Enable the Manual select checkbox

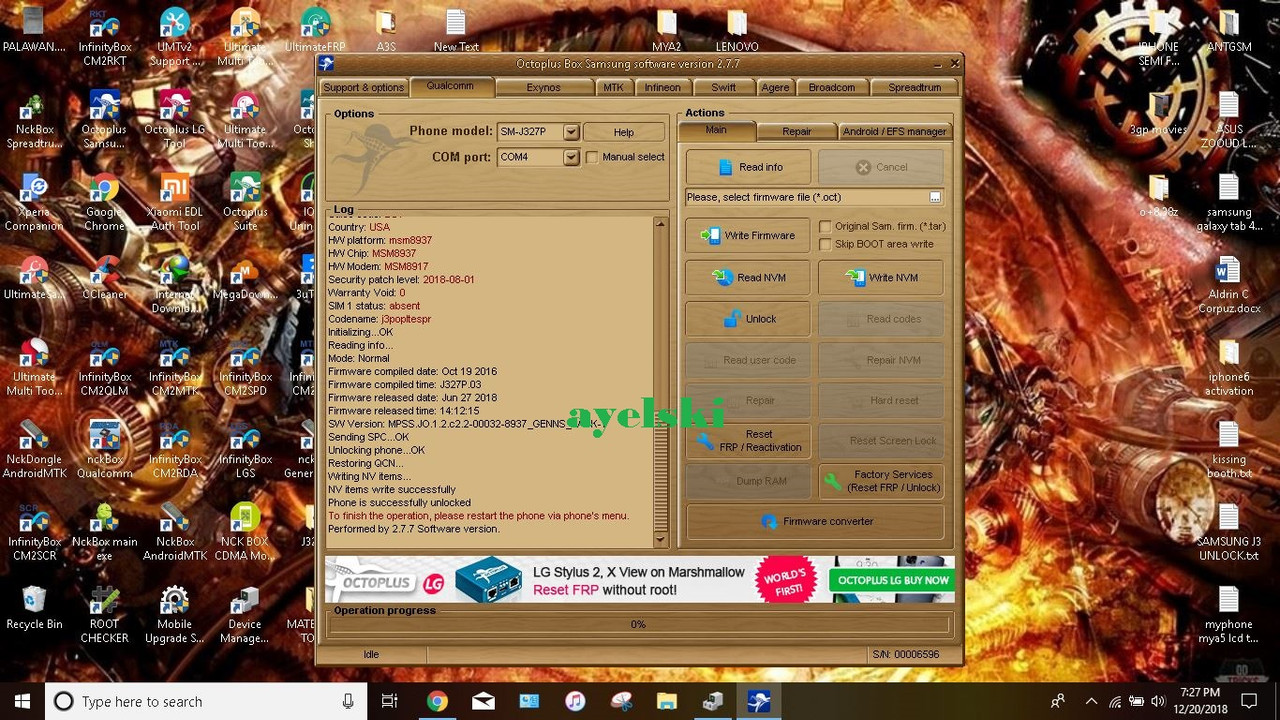click(592, 157)
